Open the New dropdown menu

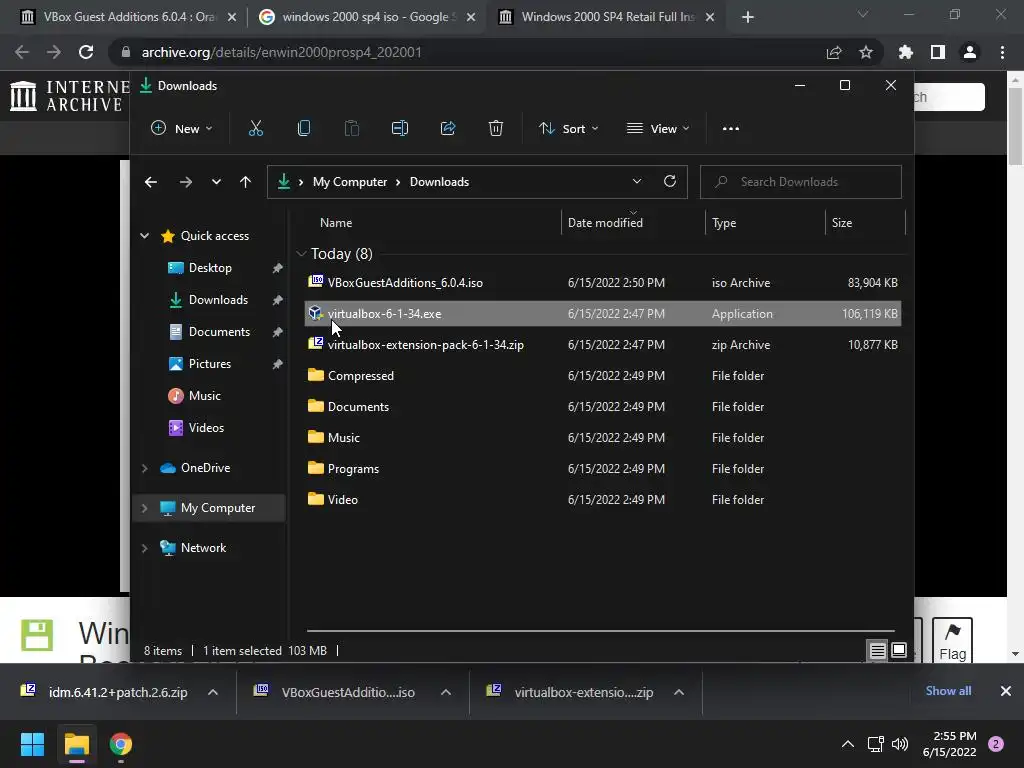tap(182, 129)
